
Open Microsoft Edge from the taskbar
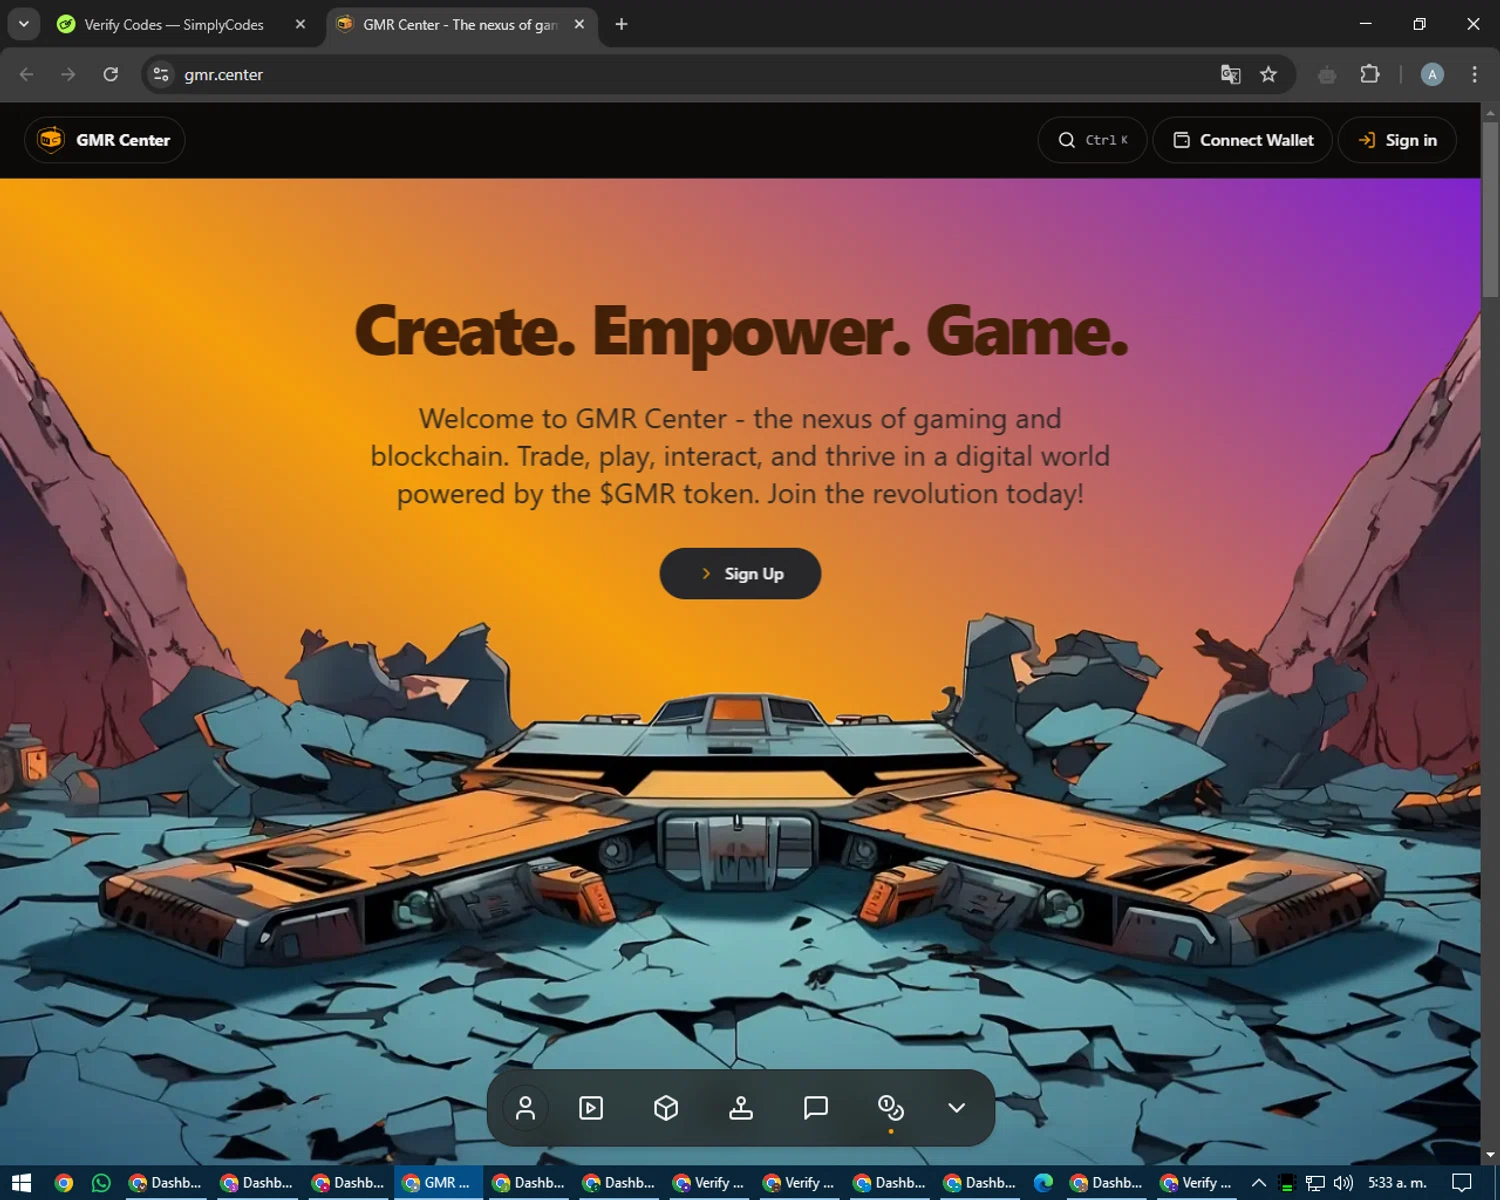[x=1043, y=1183]
